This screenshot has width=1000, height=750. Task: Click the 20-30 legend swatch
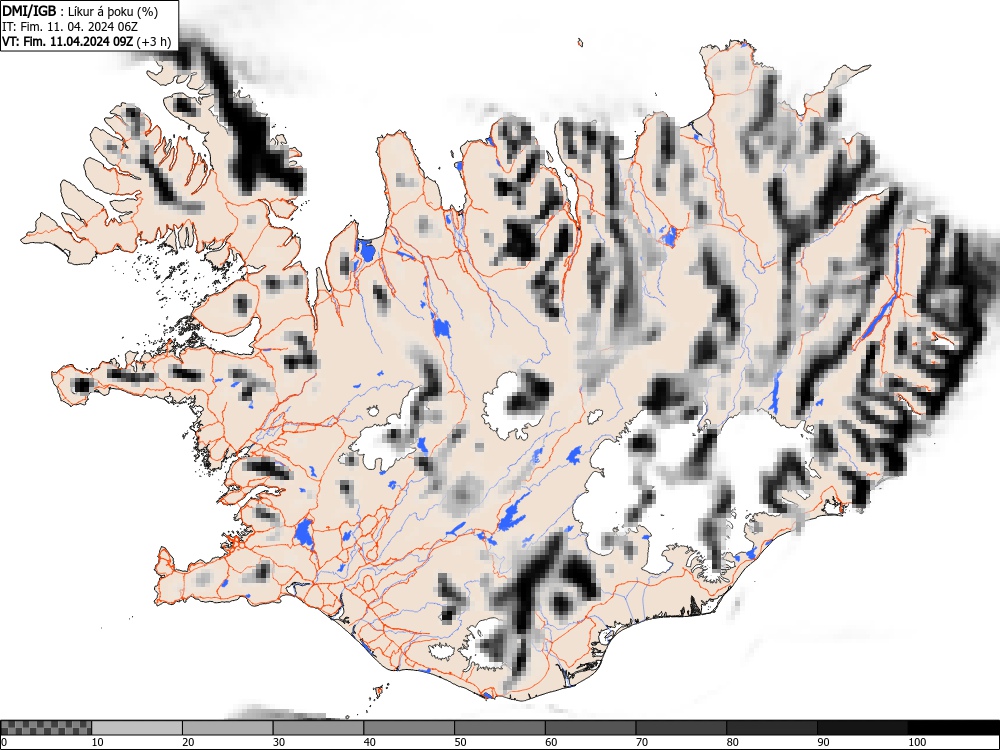click(x=228, y=728)
